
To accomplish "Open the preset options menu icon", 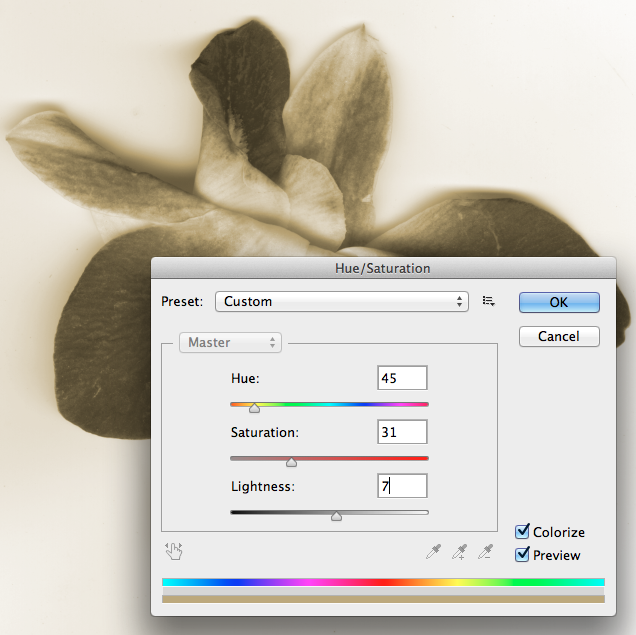I will (489, 301).
